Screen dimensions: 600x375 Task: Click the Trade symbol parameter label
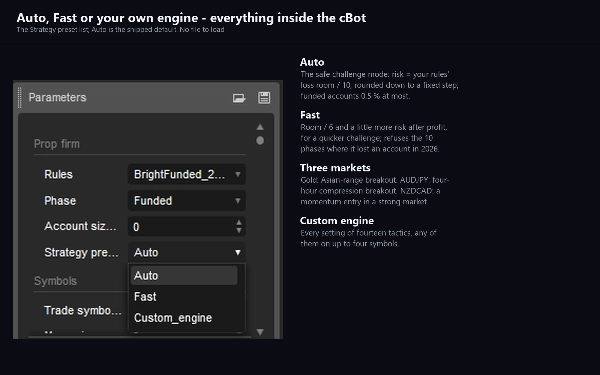pyautogui.click(x=83, y=310)
